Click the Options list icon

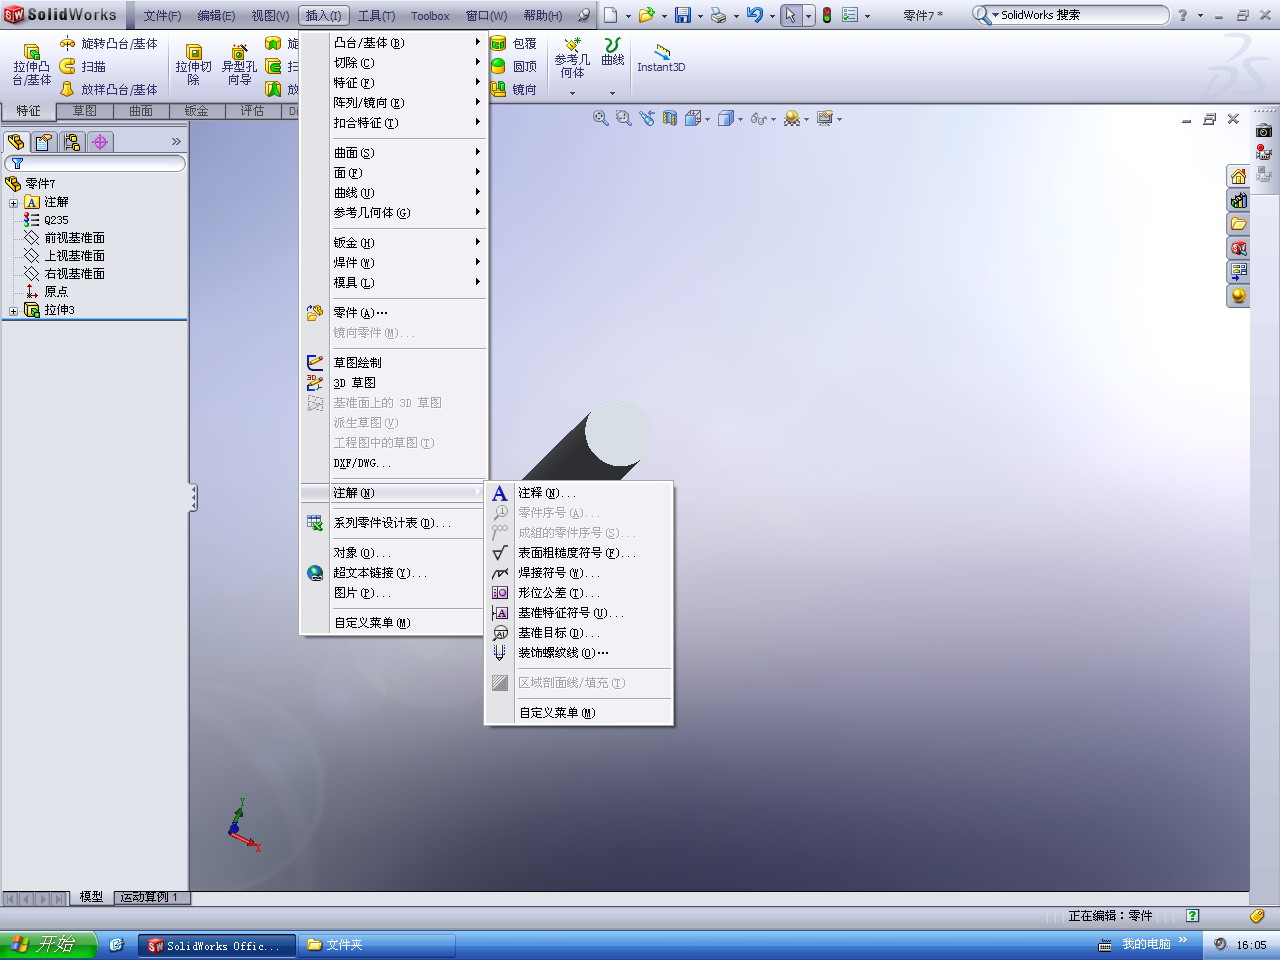tap(850, 15)
